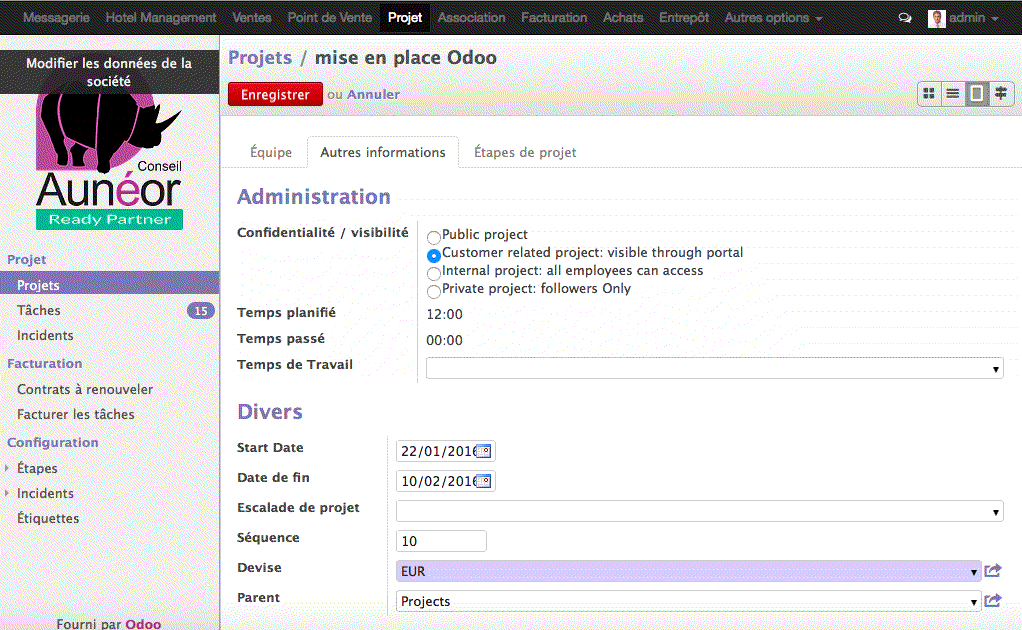Image resolution: width=1022 pixels, height=630 pixels.
Task: Select the Internal project option
Action: pos(433,271)
